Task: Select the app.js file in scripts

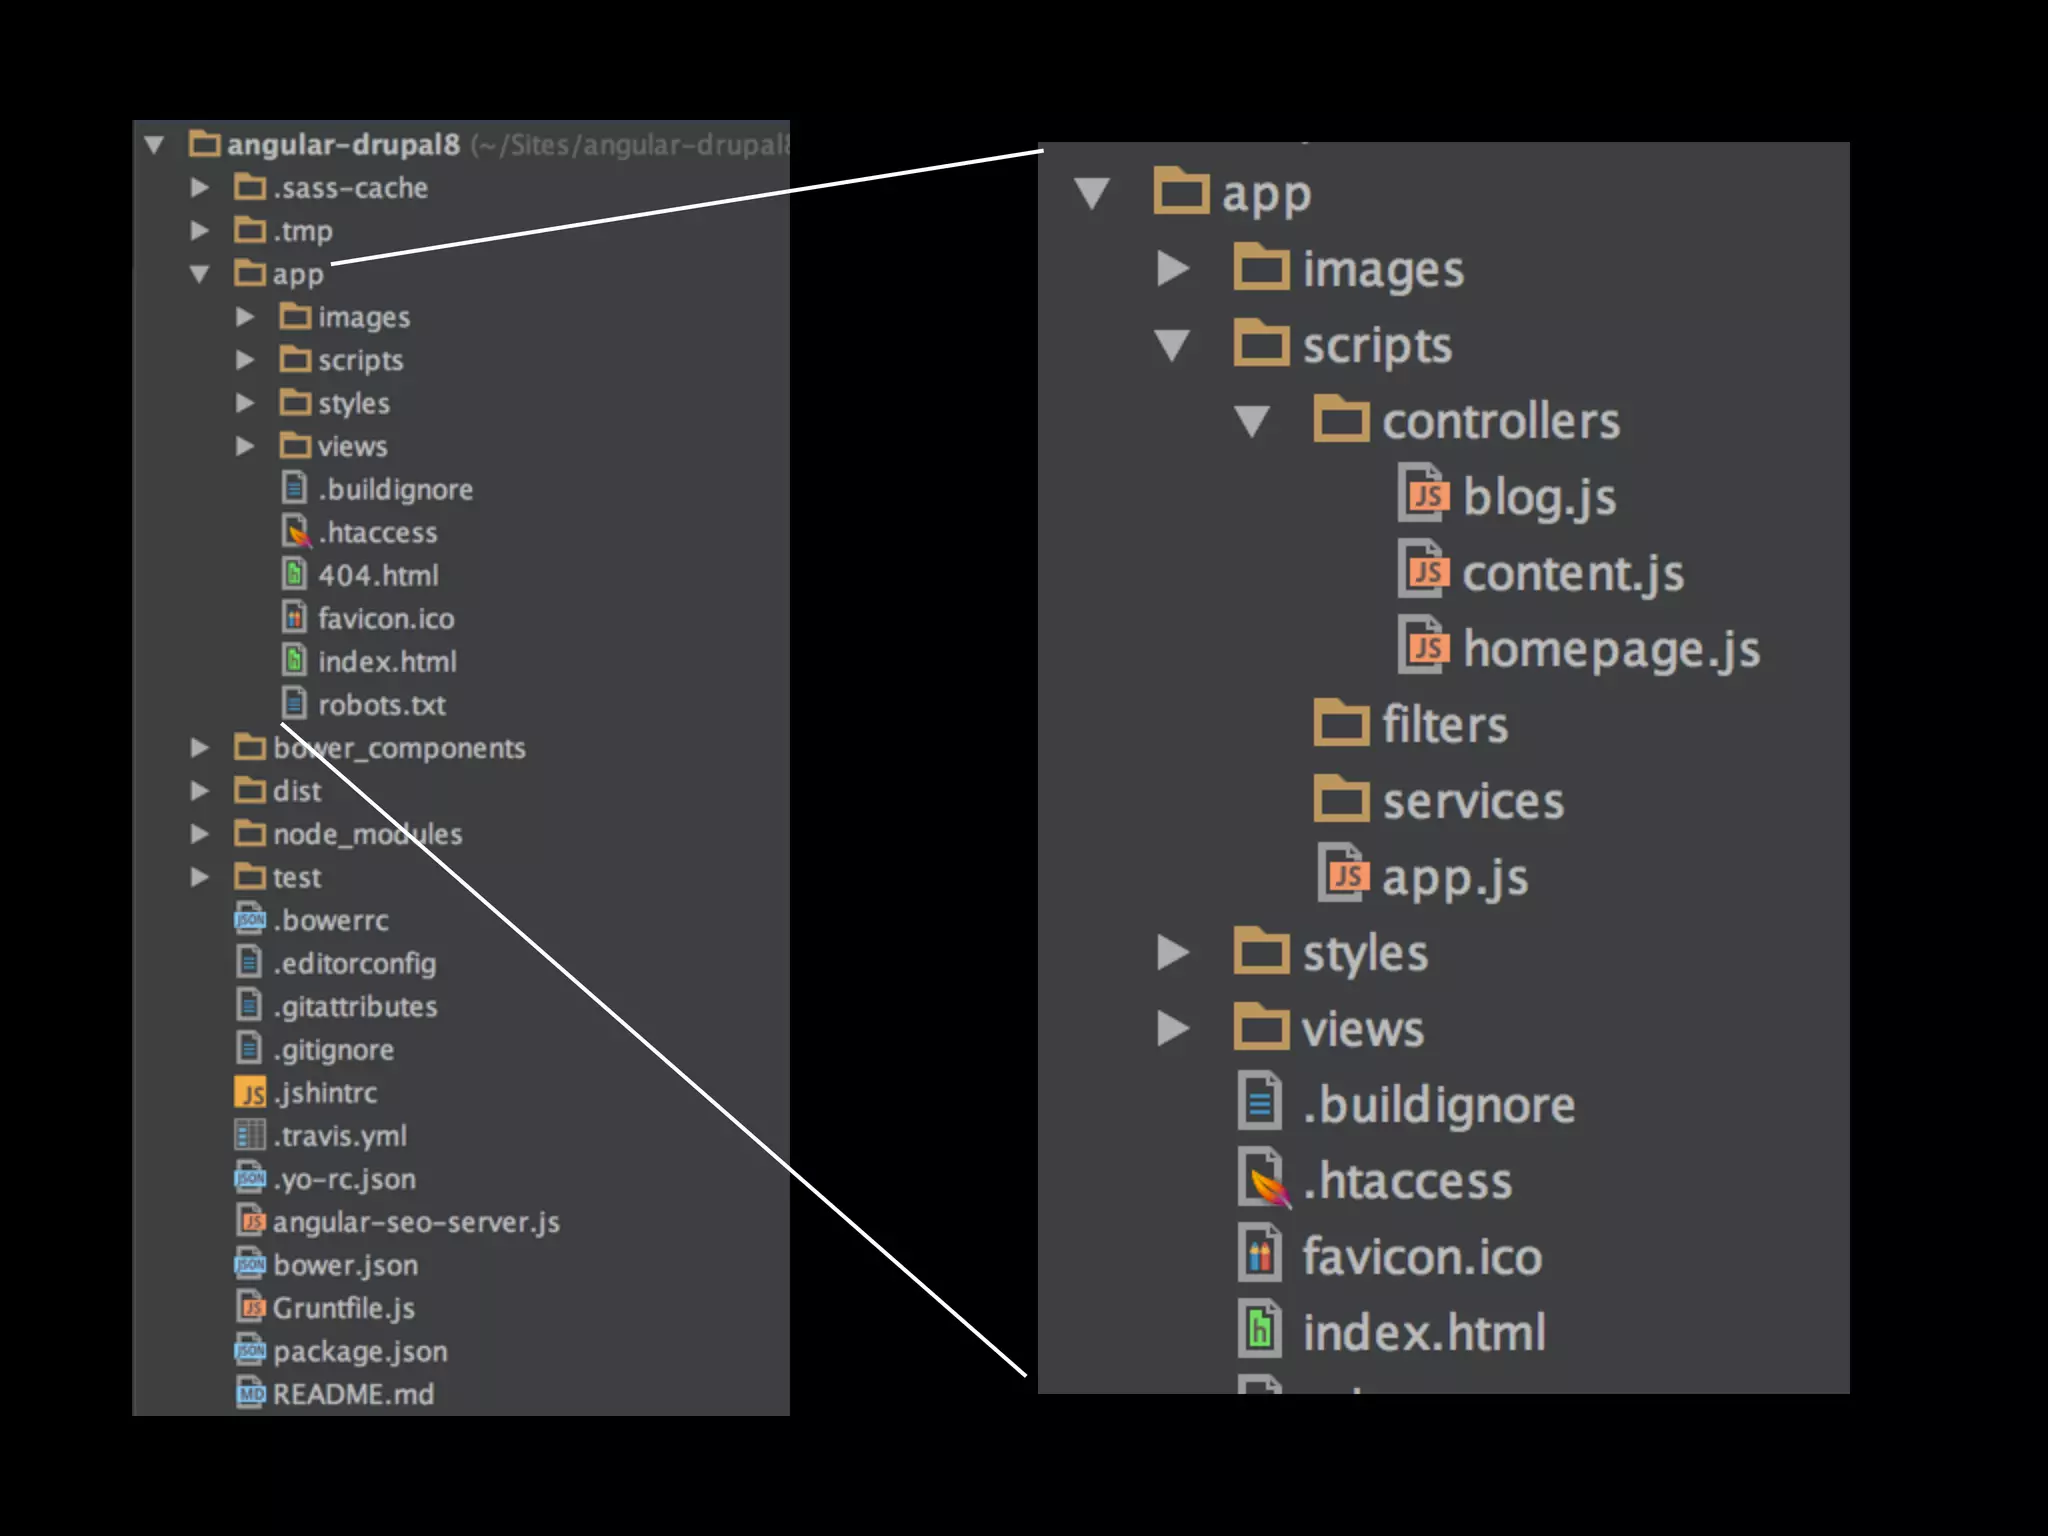Action: click(x=1454, y=878)
